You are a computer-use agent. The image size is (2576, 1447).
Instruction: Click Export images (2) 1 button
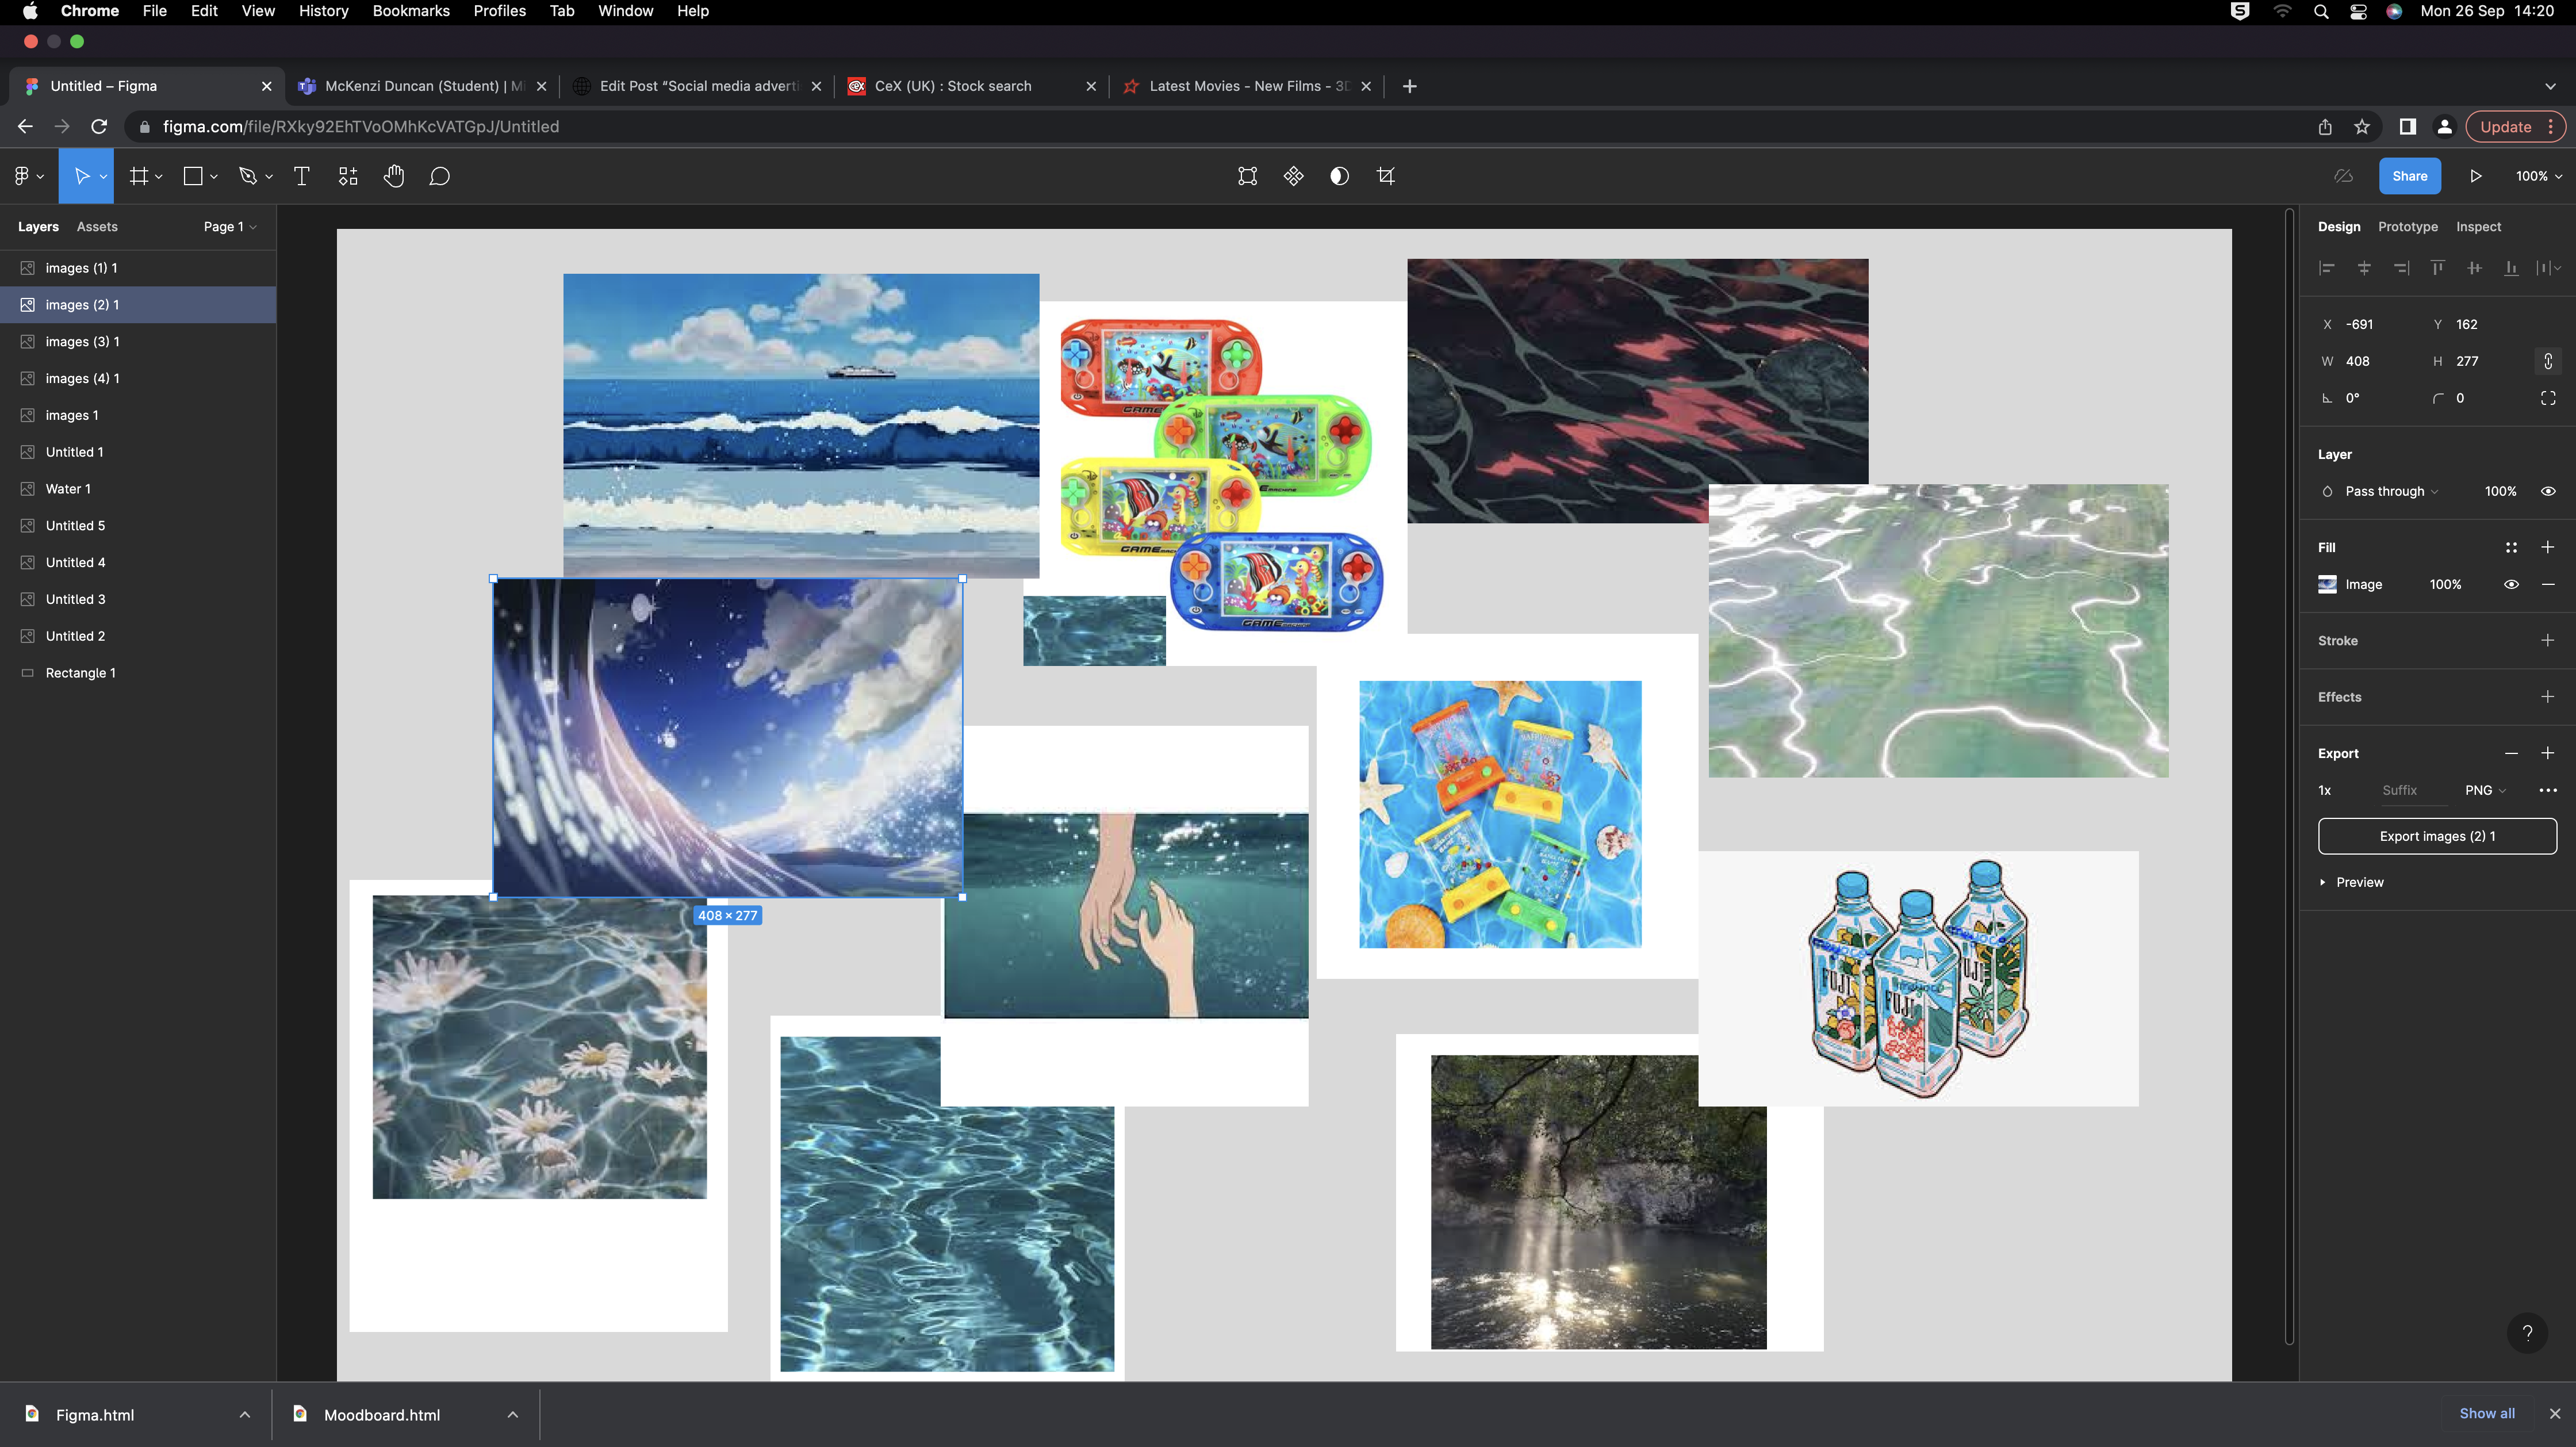(2436, 836)
